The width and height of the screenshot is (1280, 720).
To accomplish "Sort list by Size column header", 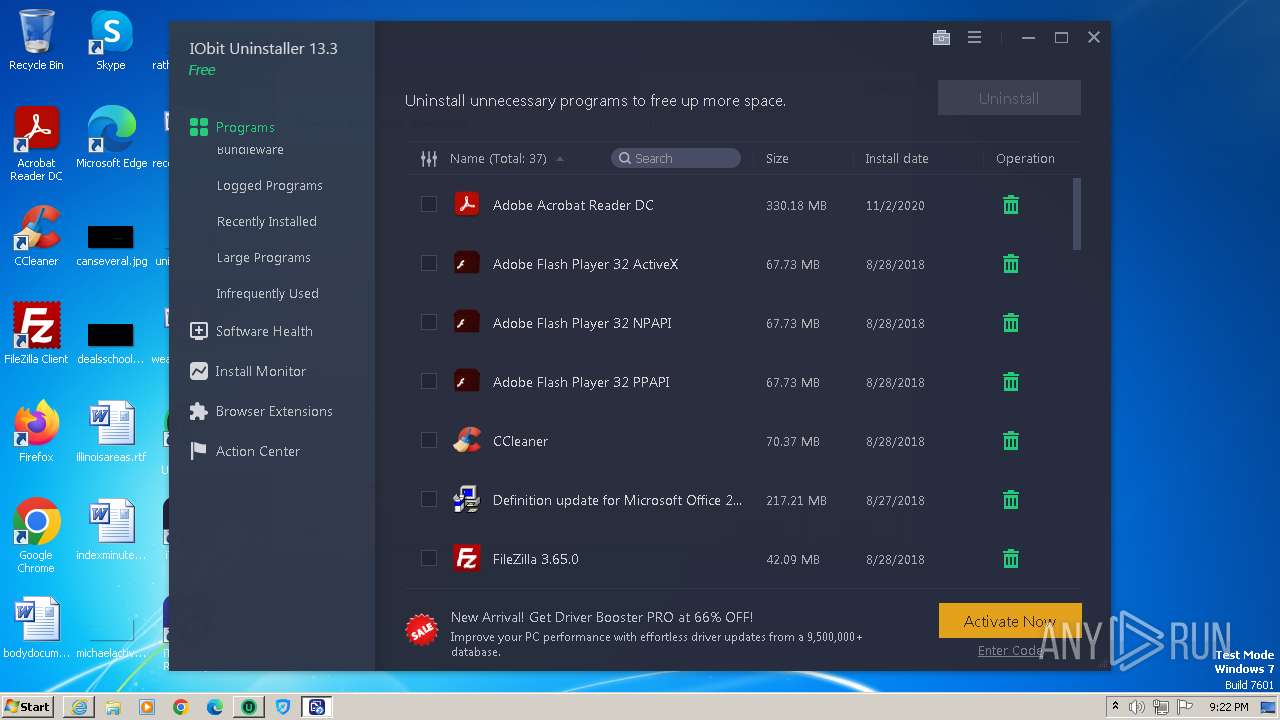I will click(x=777, y=158).
